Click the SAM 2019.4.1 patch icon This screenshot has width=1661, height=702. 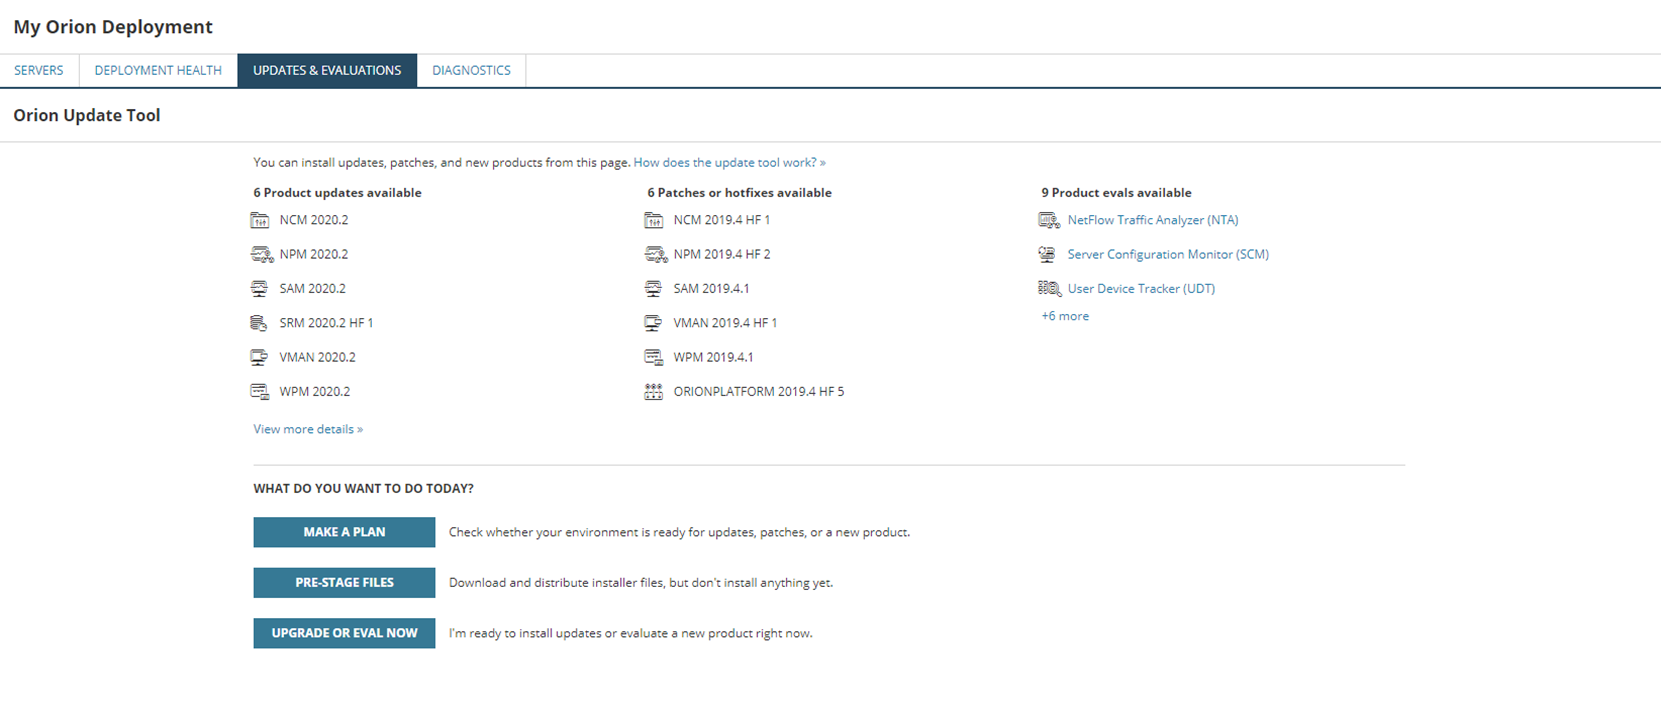pyautogui.click(x=654, y=289)
